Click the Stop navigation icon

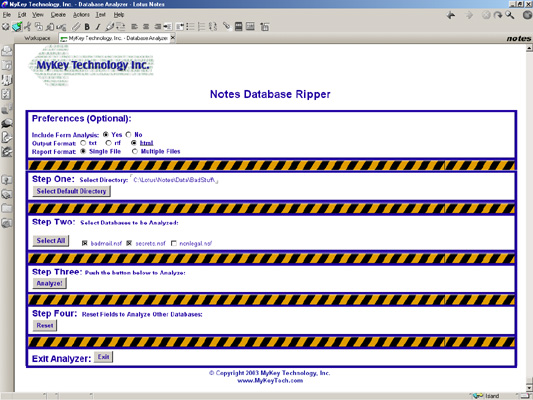coord(486,15)
